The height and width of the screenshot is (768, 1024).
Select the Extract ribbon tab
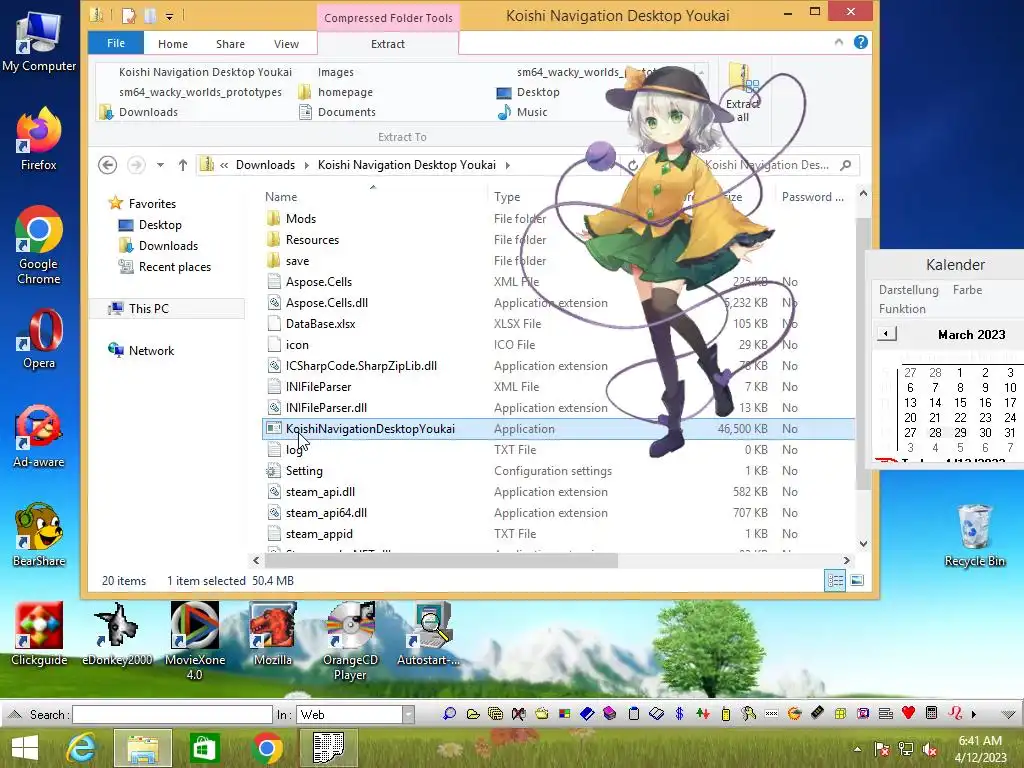pos(388,44)
